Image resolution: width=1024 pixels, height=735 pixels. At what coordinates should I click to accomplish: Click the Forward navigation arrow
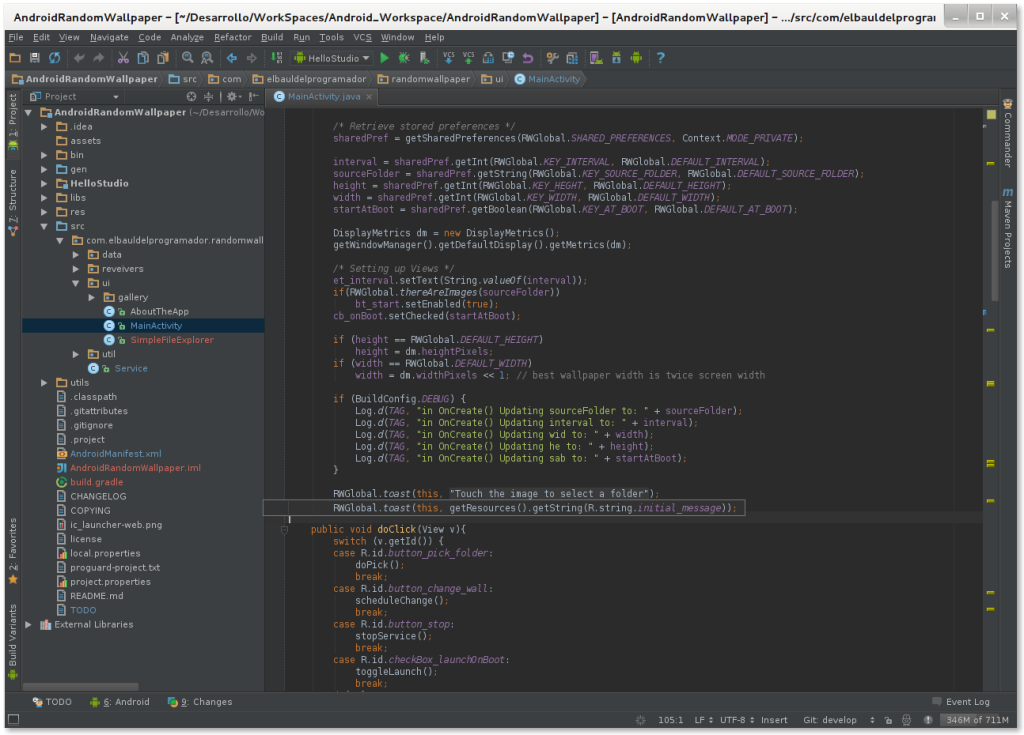pyautogui.click(x=251, y=58)
